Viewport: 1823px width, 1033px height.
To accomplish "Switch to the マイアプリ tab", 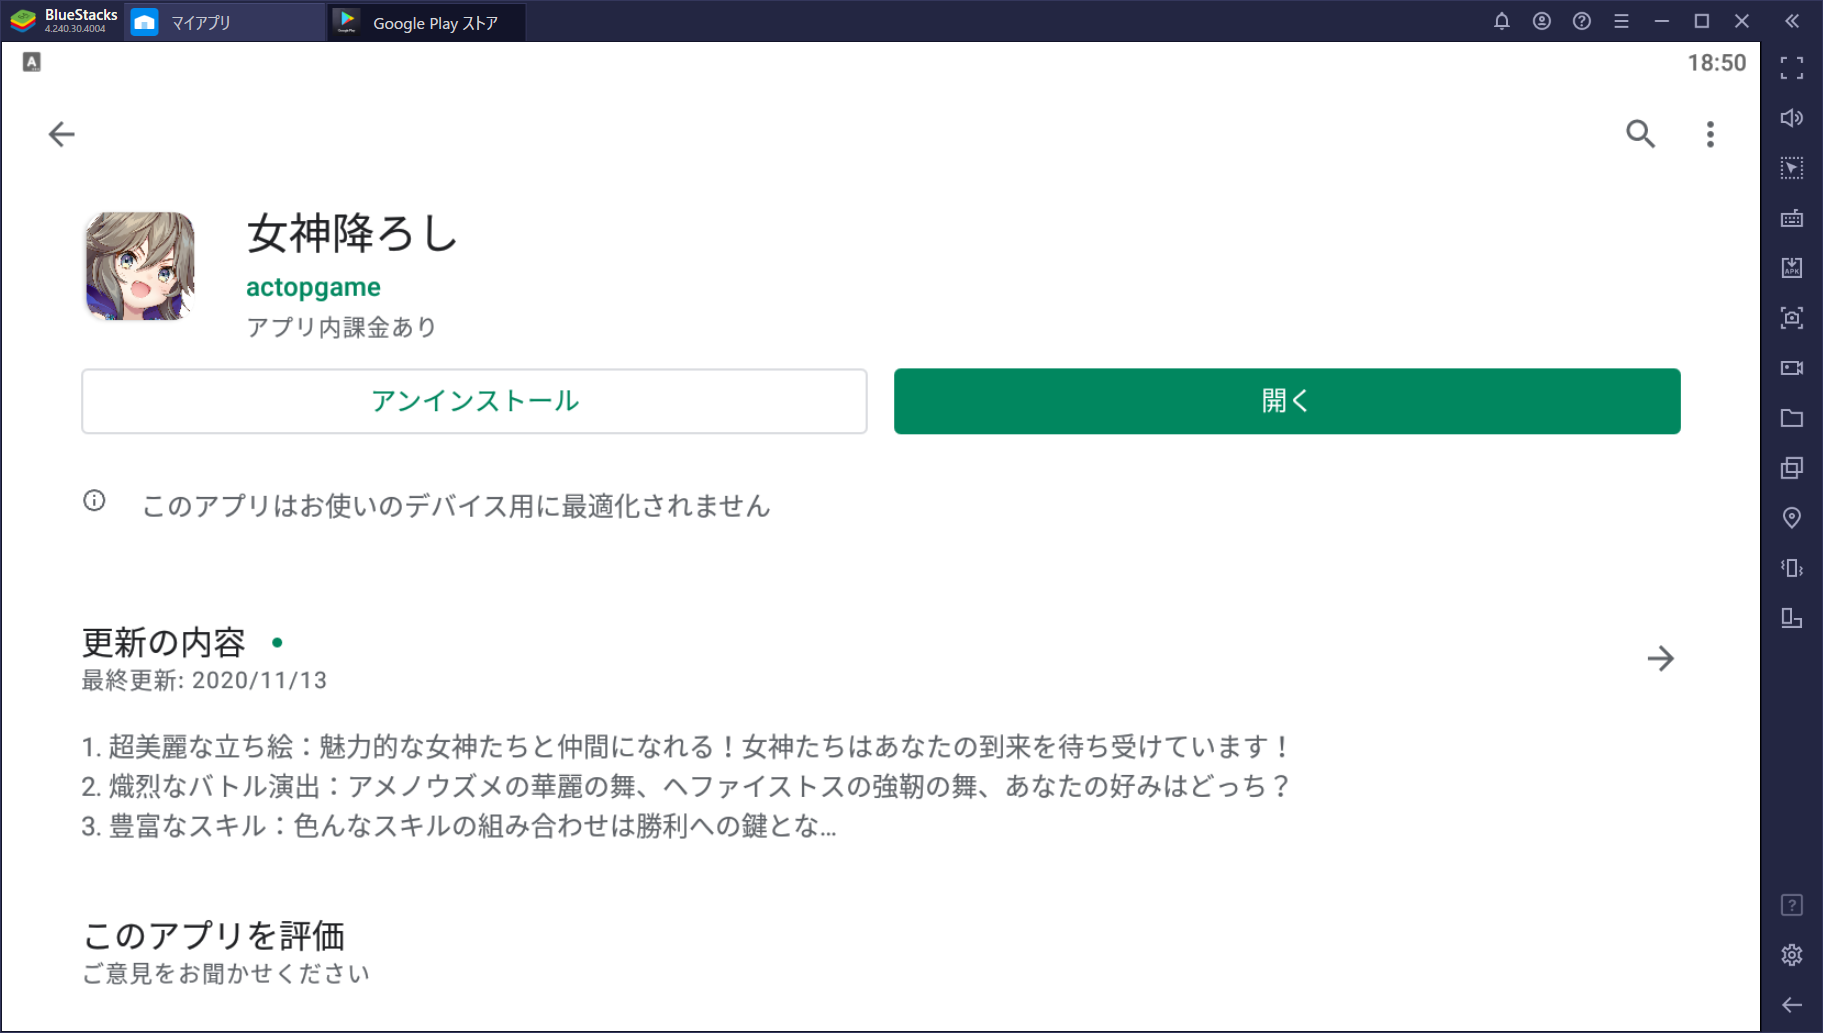I will click(224, 22).
